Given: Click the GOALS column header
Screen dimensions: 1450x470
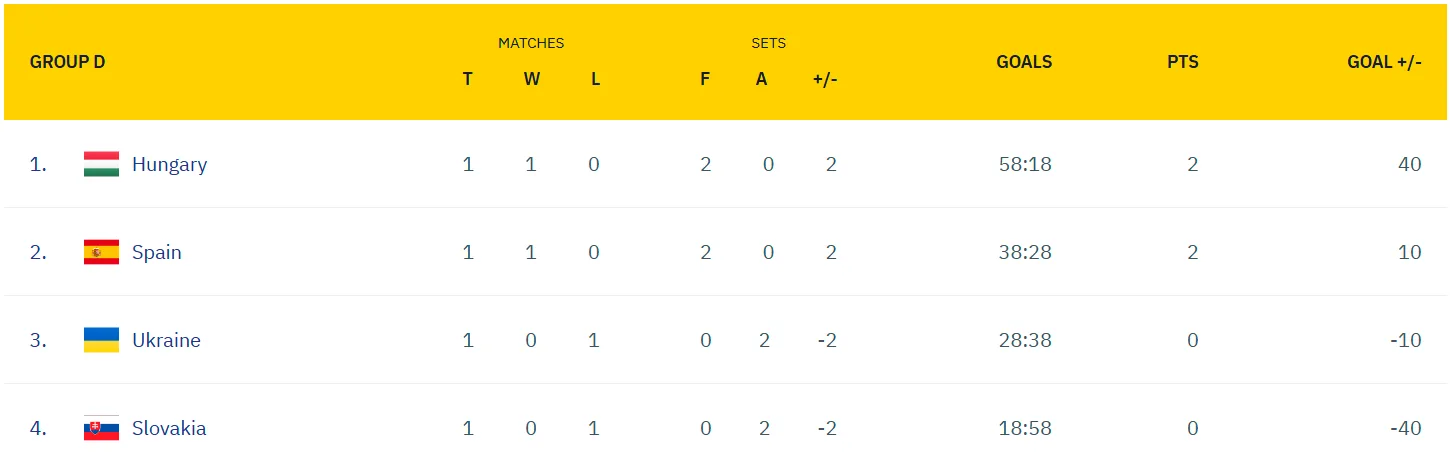Looking at the screenshot, I should (1024, 62).
